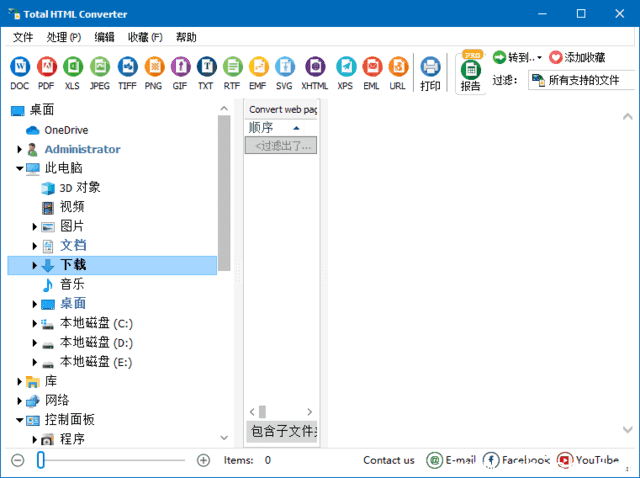Click the Convert web pages header text
640x478 pixels.
(282, 109)
